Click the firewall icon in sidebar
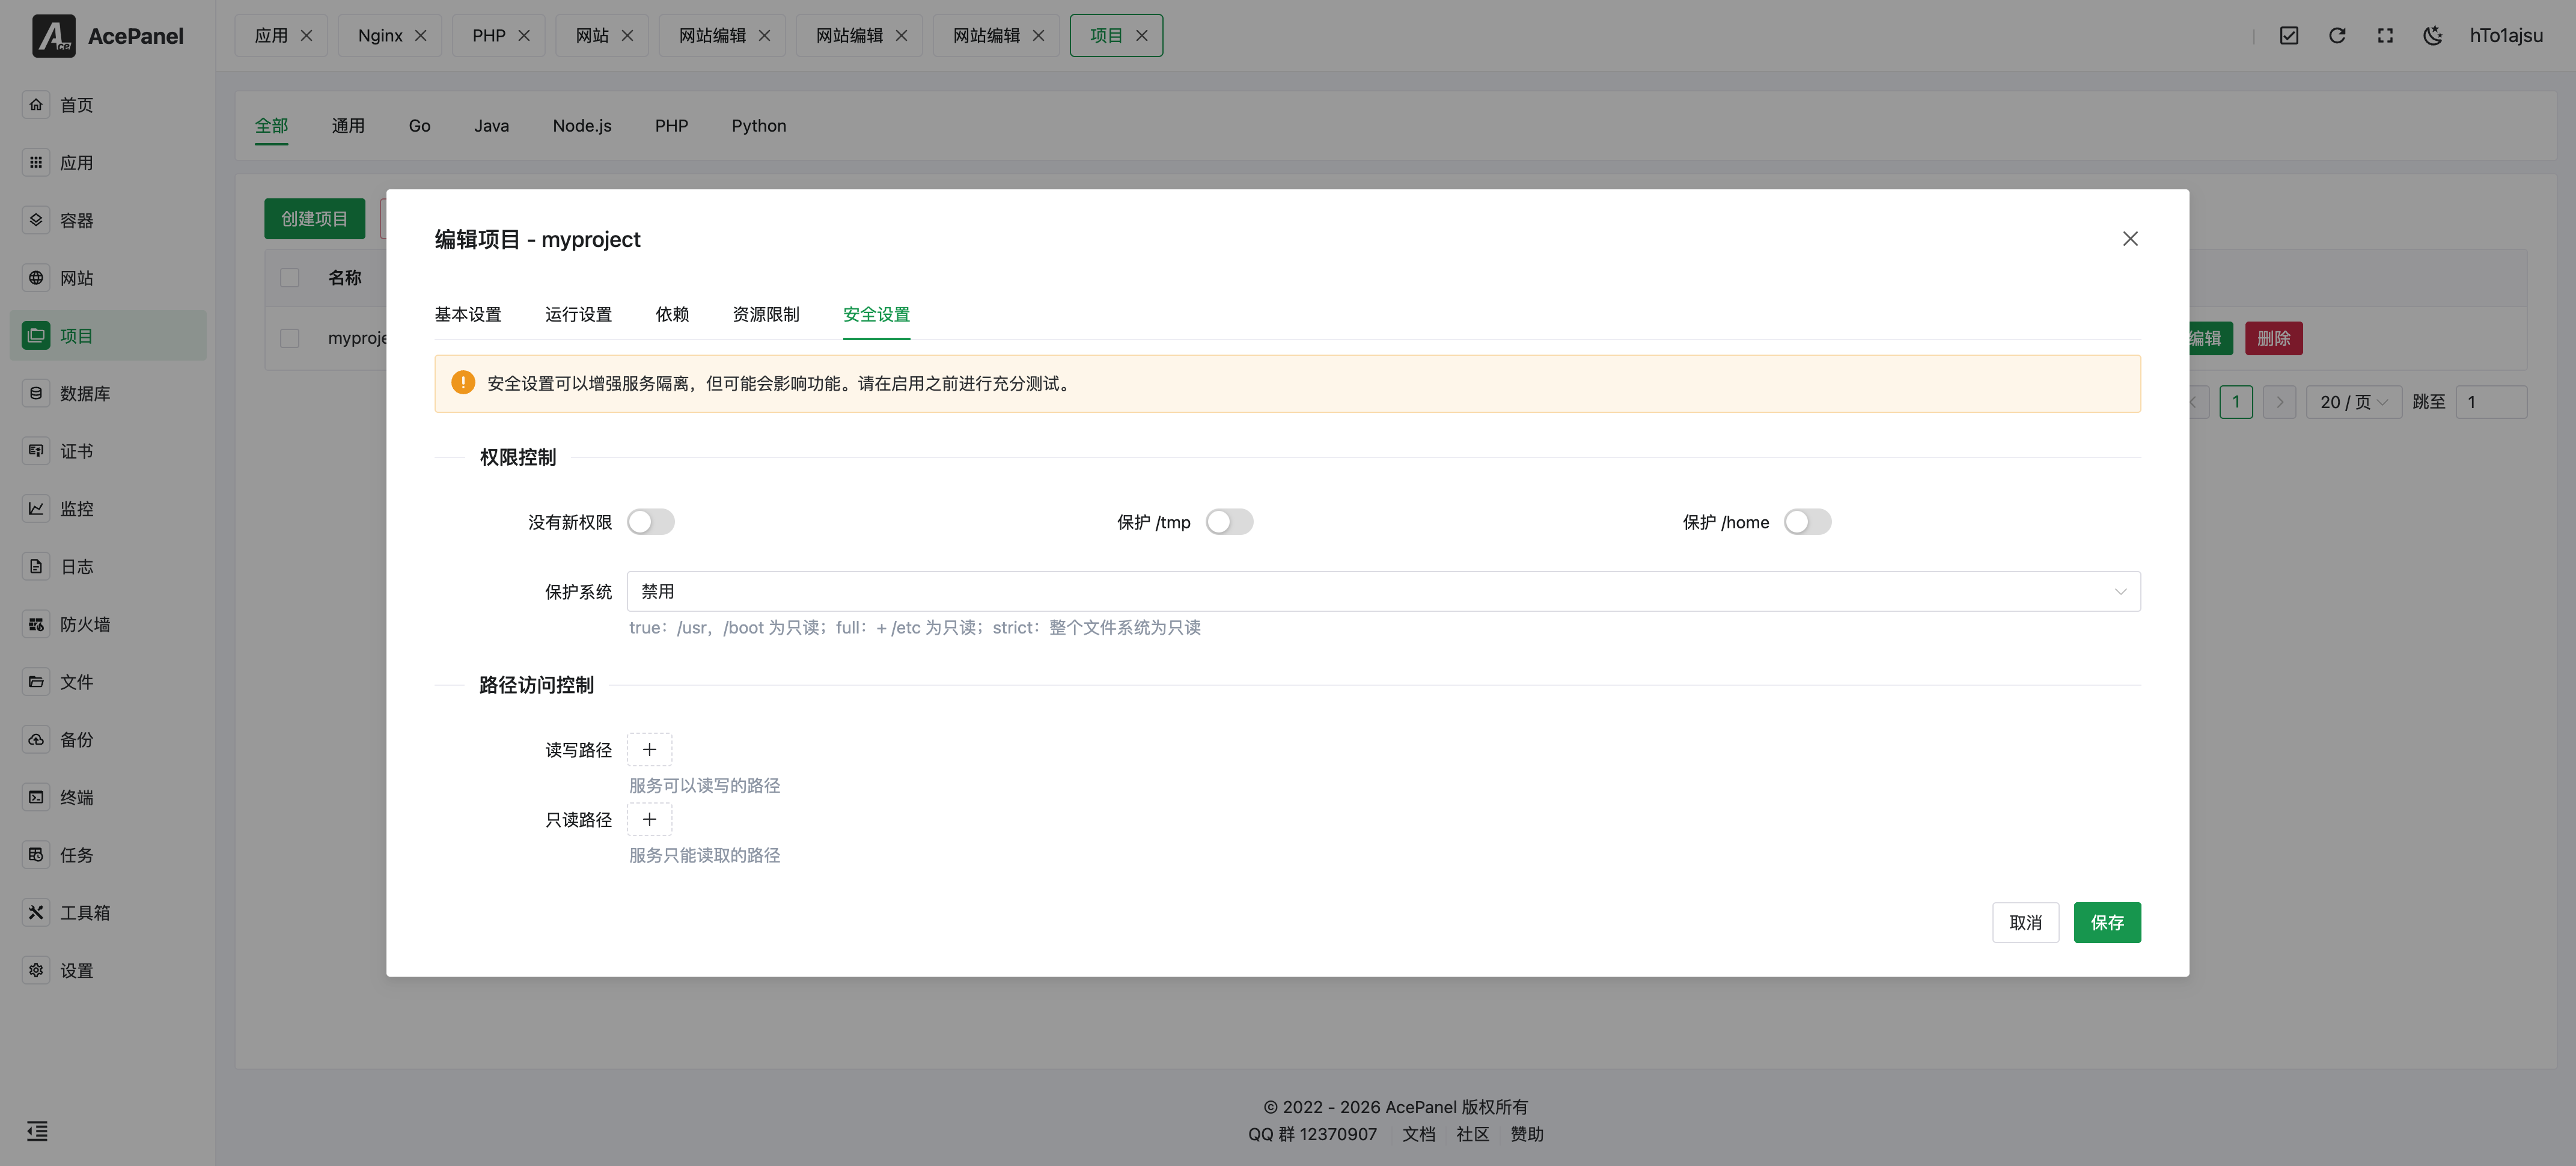Image resolution: width=2576 pixels, height=1166 pixels. [x=36, y=624]
